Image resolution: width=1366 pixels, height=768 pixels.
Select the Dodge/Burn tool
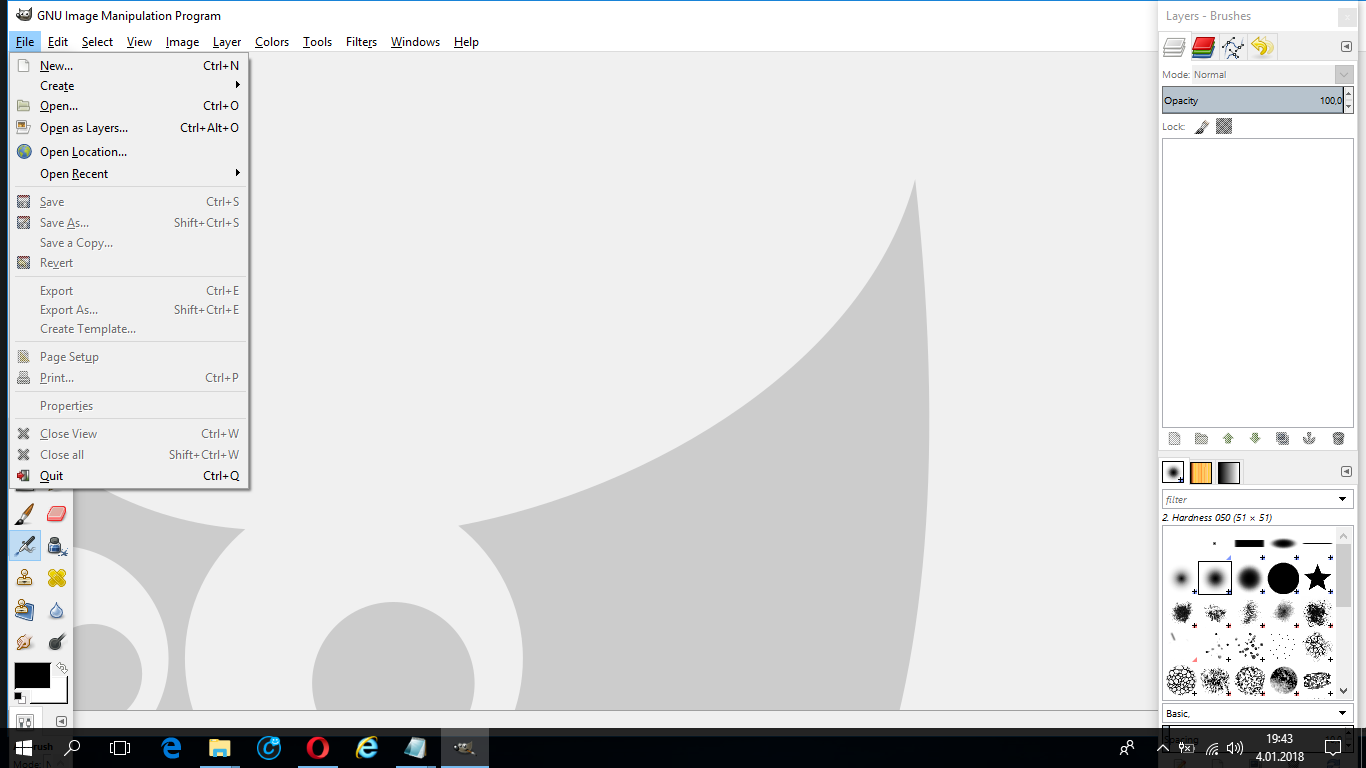(x=56, y=642)
